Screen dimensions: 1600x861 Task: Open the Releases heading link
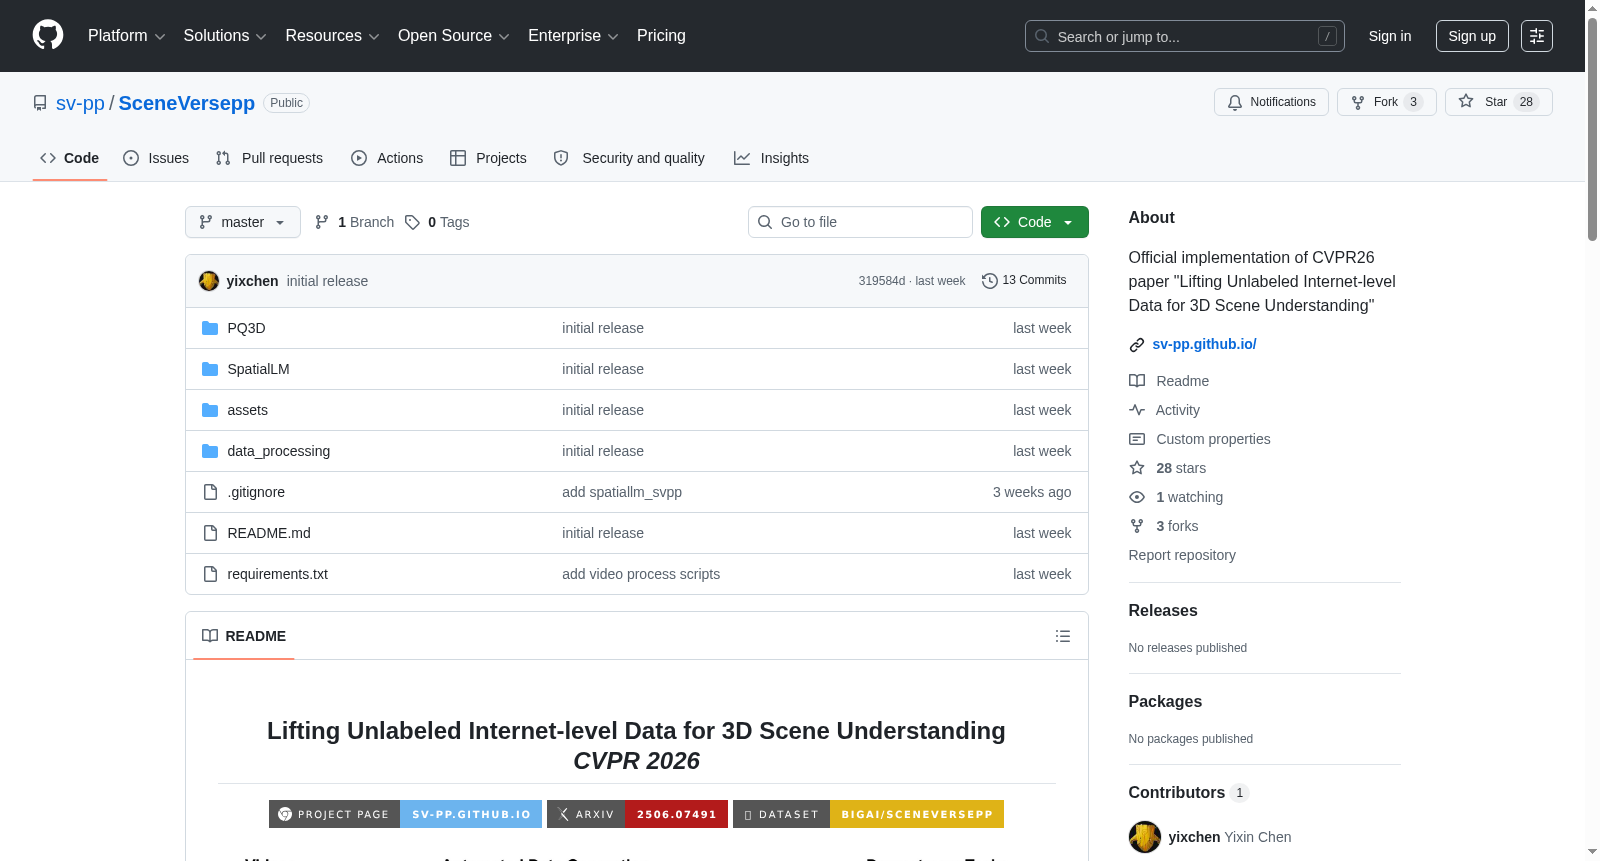point(1163,611)
